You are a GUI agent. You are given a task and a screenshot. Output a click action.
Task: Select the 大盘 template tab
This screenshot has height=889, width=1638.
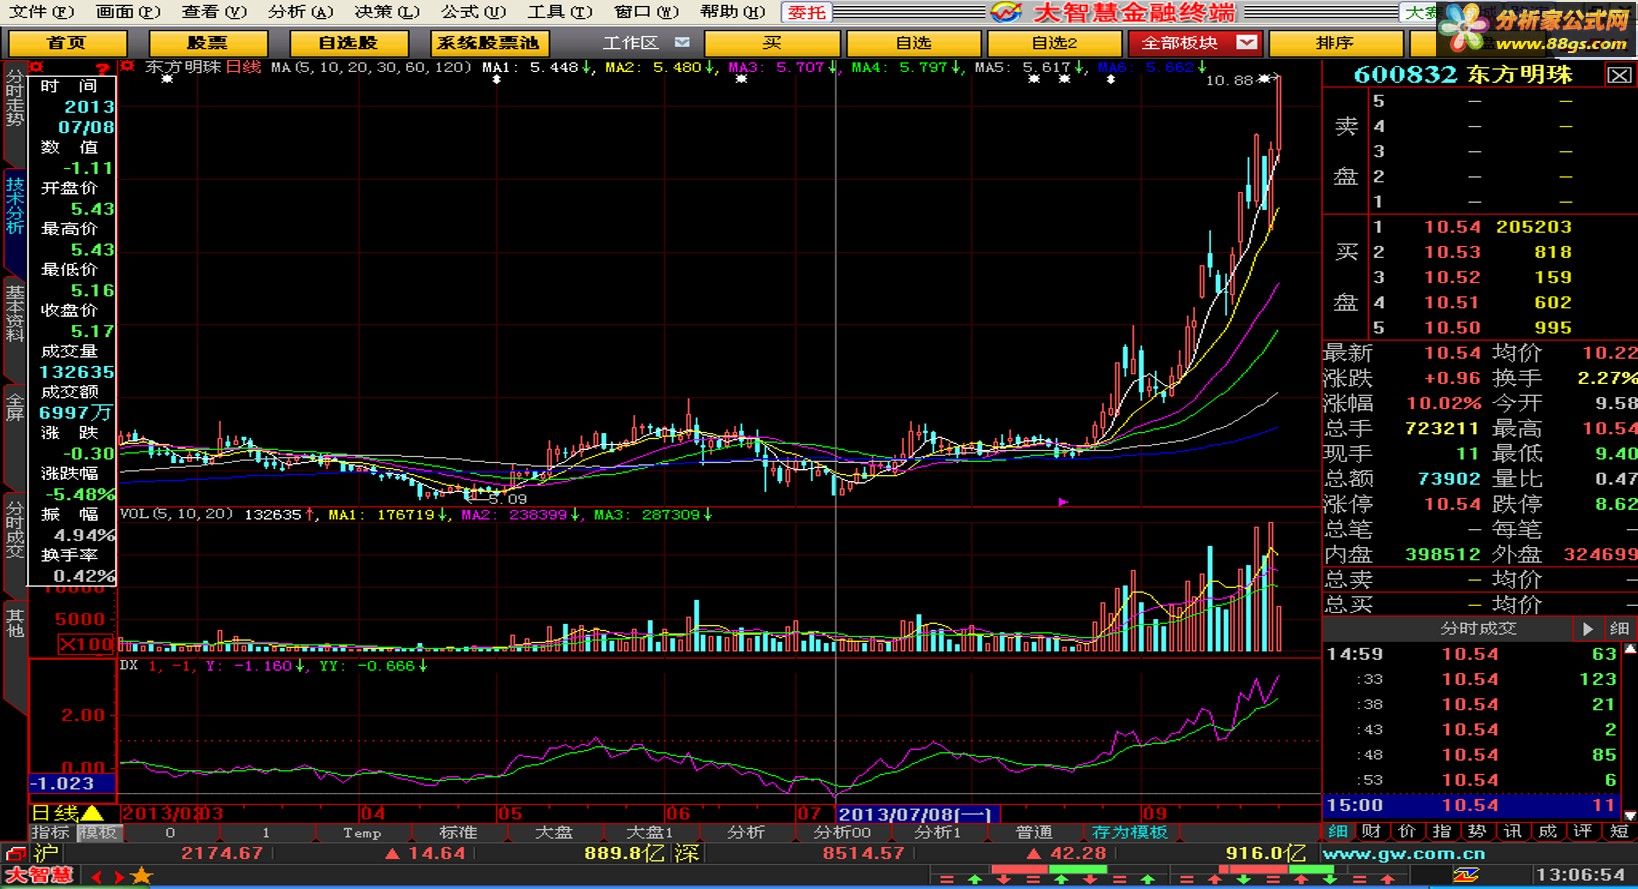[554, 832]
